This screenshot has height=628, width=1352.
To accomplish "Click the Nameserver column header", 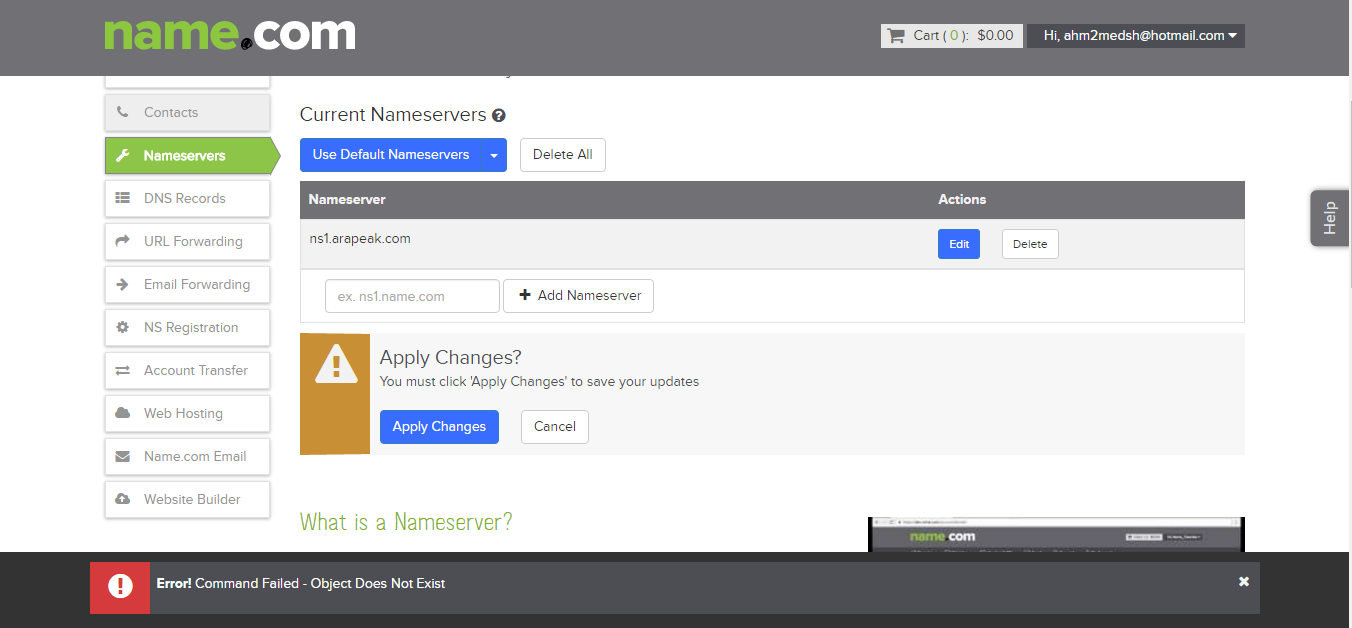I will point(347,199).
